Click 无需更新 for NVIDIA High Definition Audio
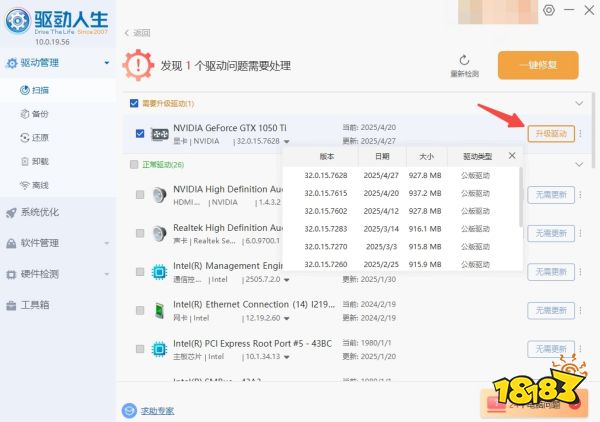 tap(551, 195)
